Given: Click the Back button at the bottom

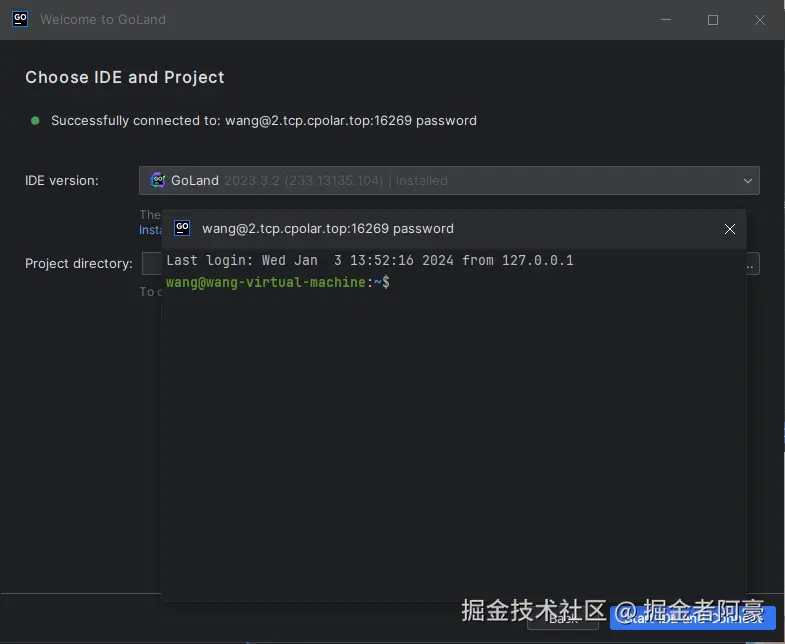Looking at the screenshot, I should click(563, 618).
